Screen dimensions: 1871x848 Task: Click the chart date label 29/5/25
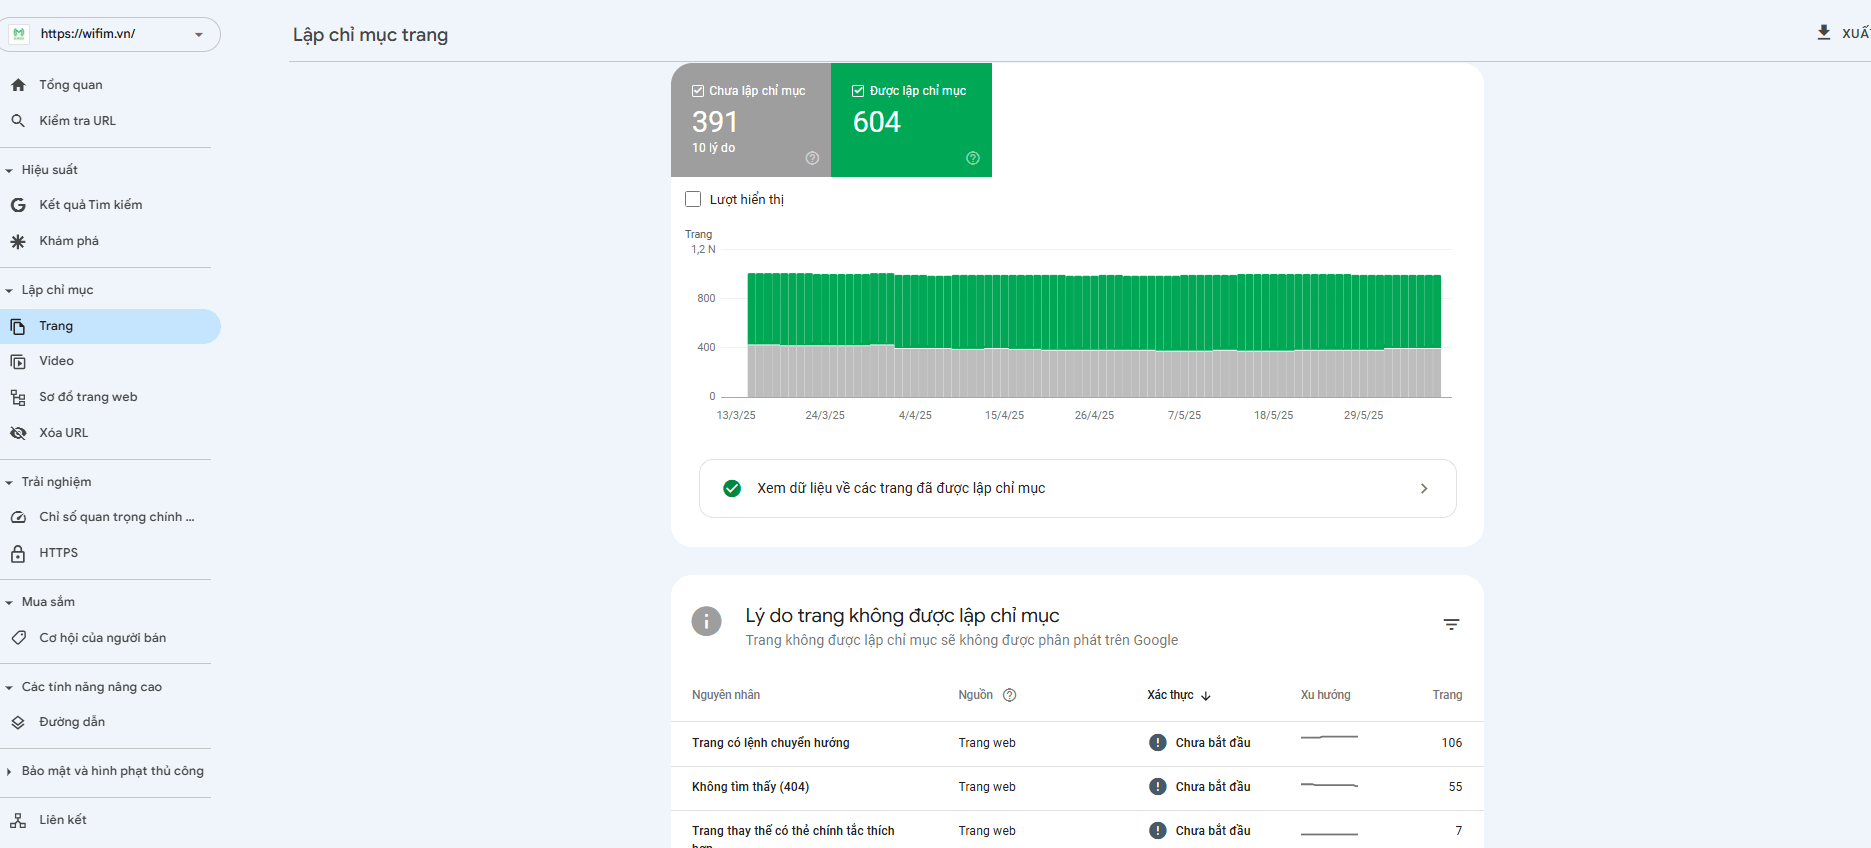pyautogui.click(x=1363, y=415)
